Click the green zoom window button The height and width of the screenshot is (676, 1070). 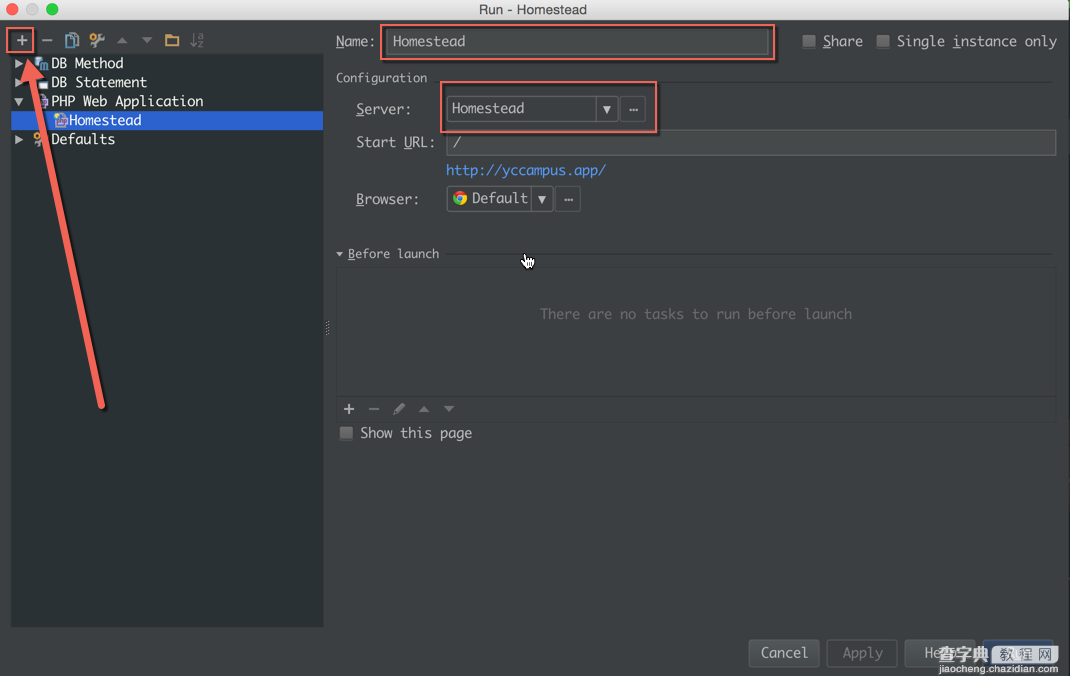click(52, 9)
